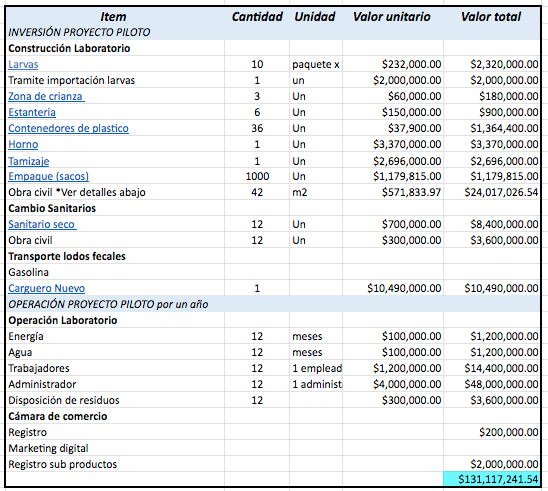Select the Valor unitario header cell
Image resolution: width=548 pixels, height=491 pixels.
coord(393,16)
